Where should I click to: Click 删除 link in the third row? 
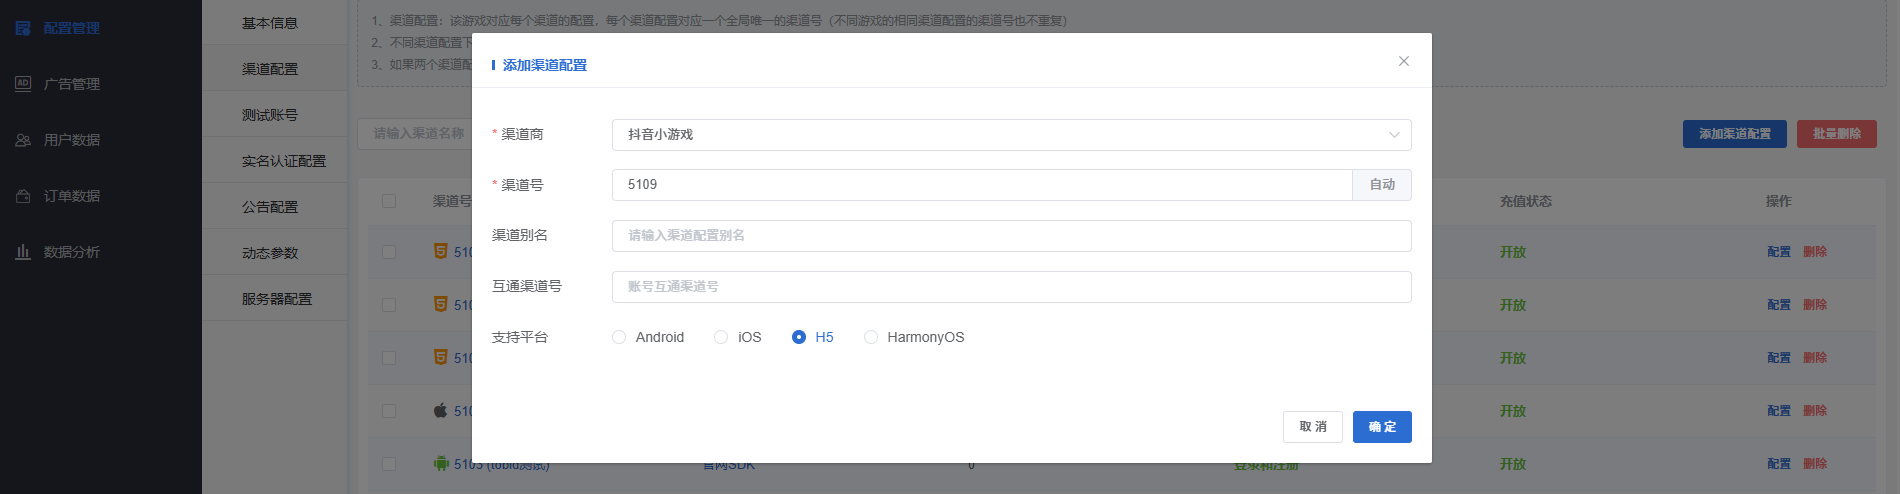click(x=1815, y=358)
